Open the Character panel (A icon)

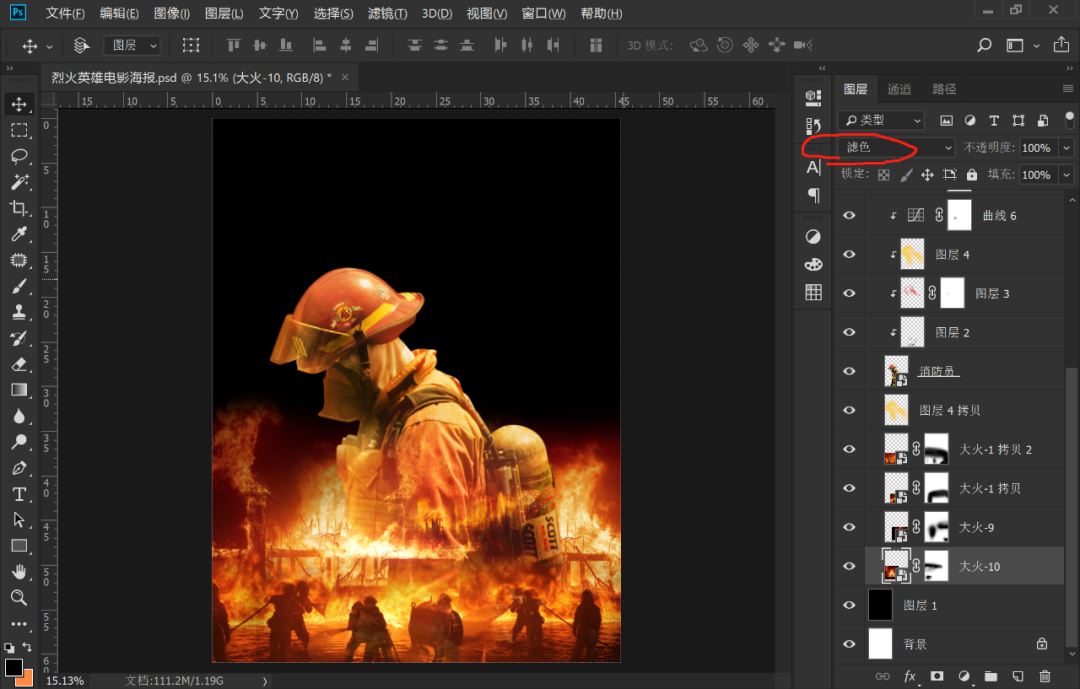click(x=813, y=167)
